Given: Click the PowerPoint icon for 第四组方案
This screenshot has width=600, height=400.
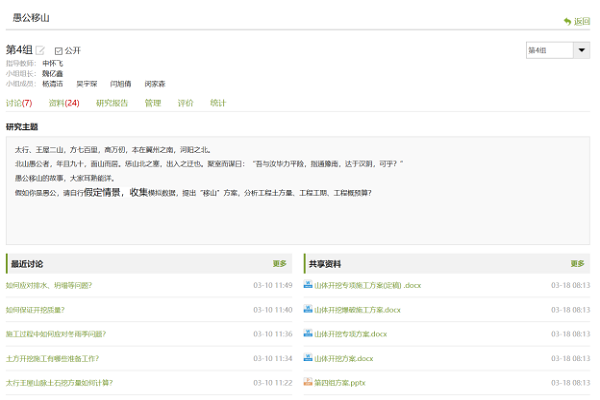Looking at the screenshot, I should 309,382.
